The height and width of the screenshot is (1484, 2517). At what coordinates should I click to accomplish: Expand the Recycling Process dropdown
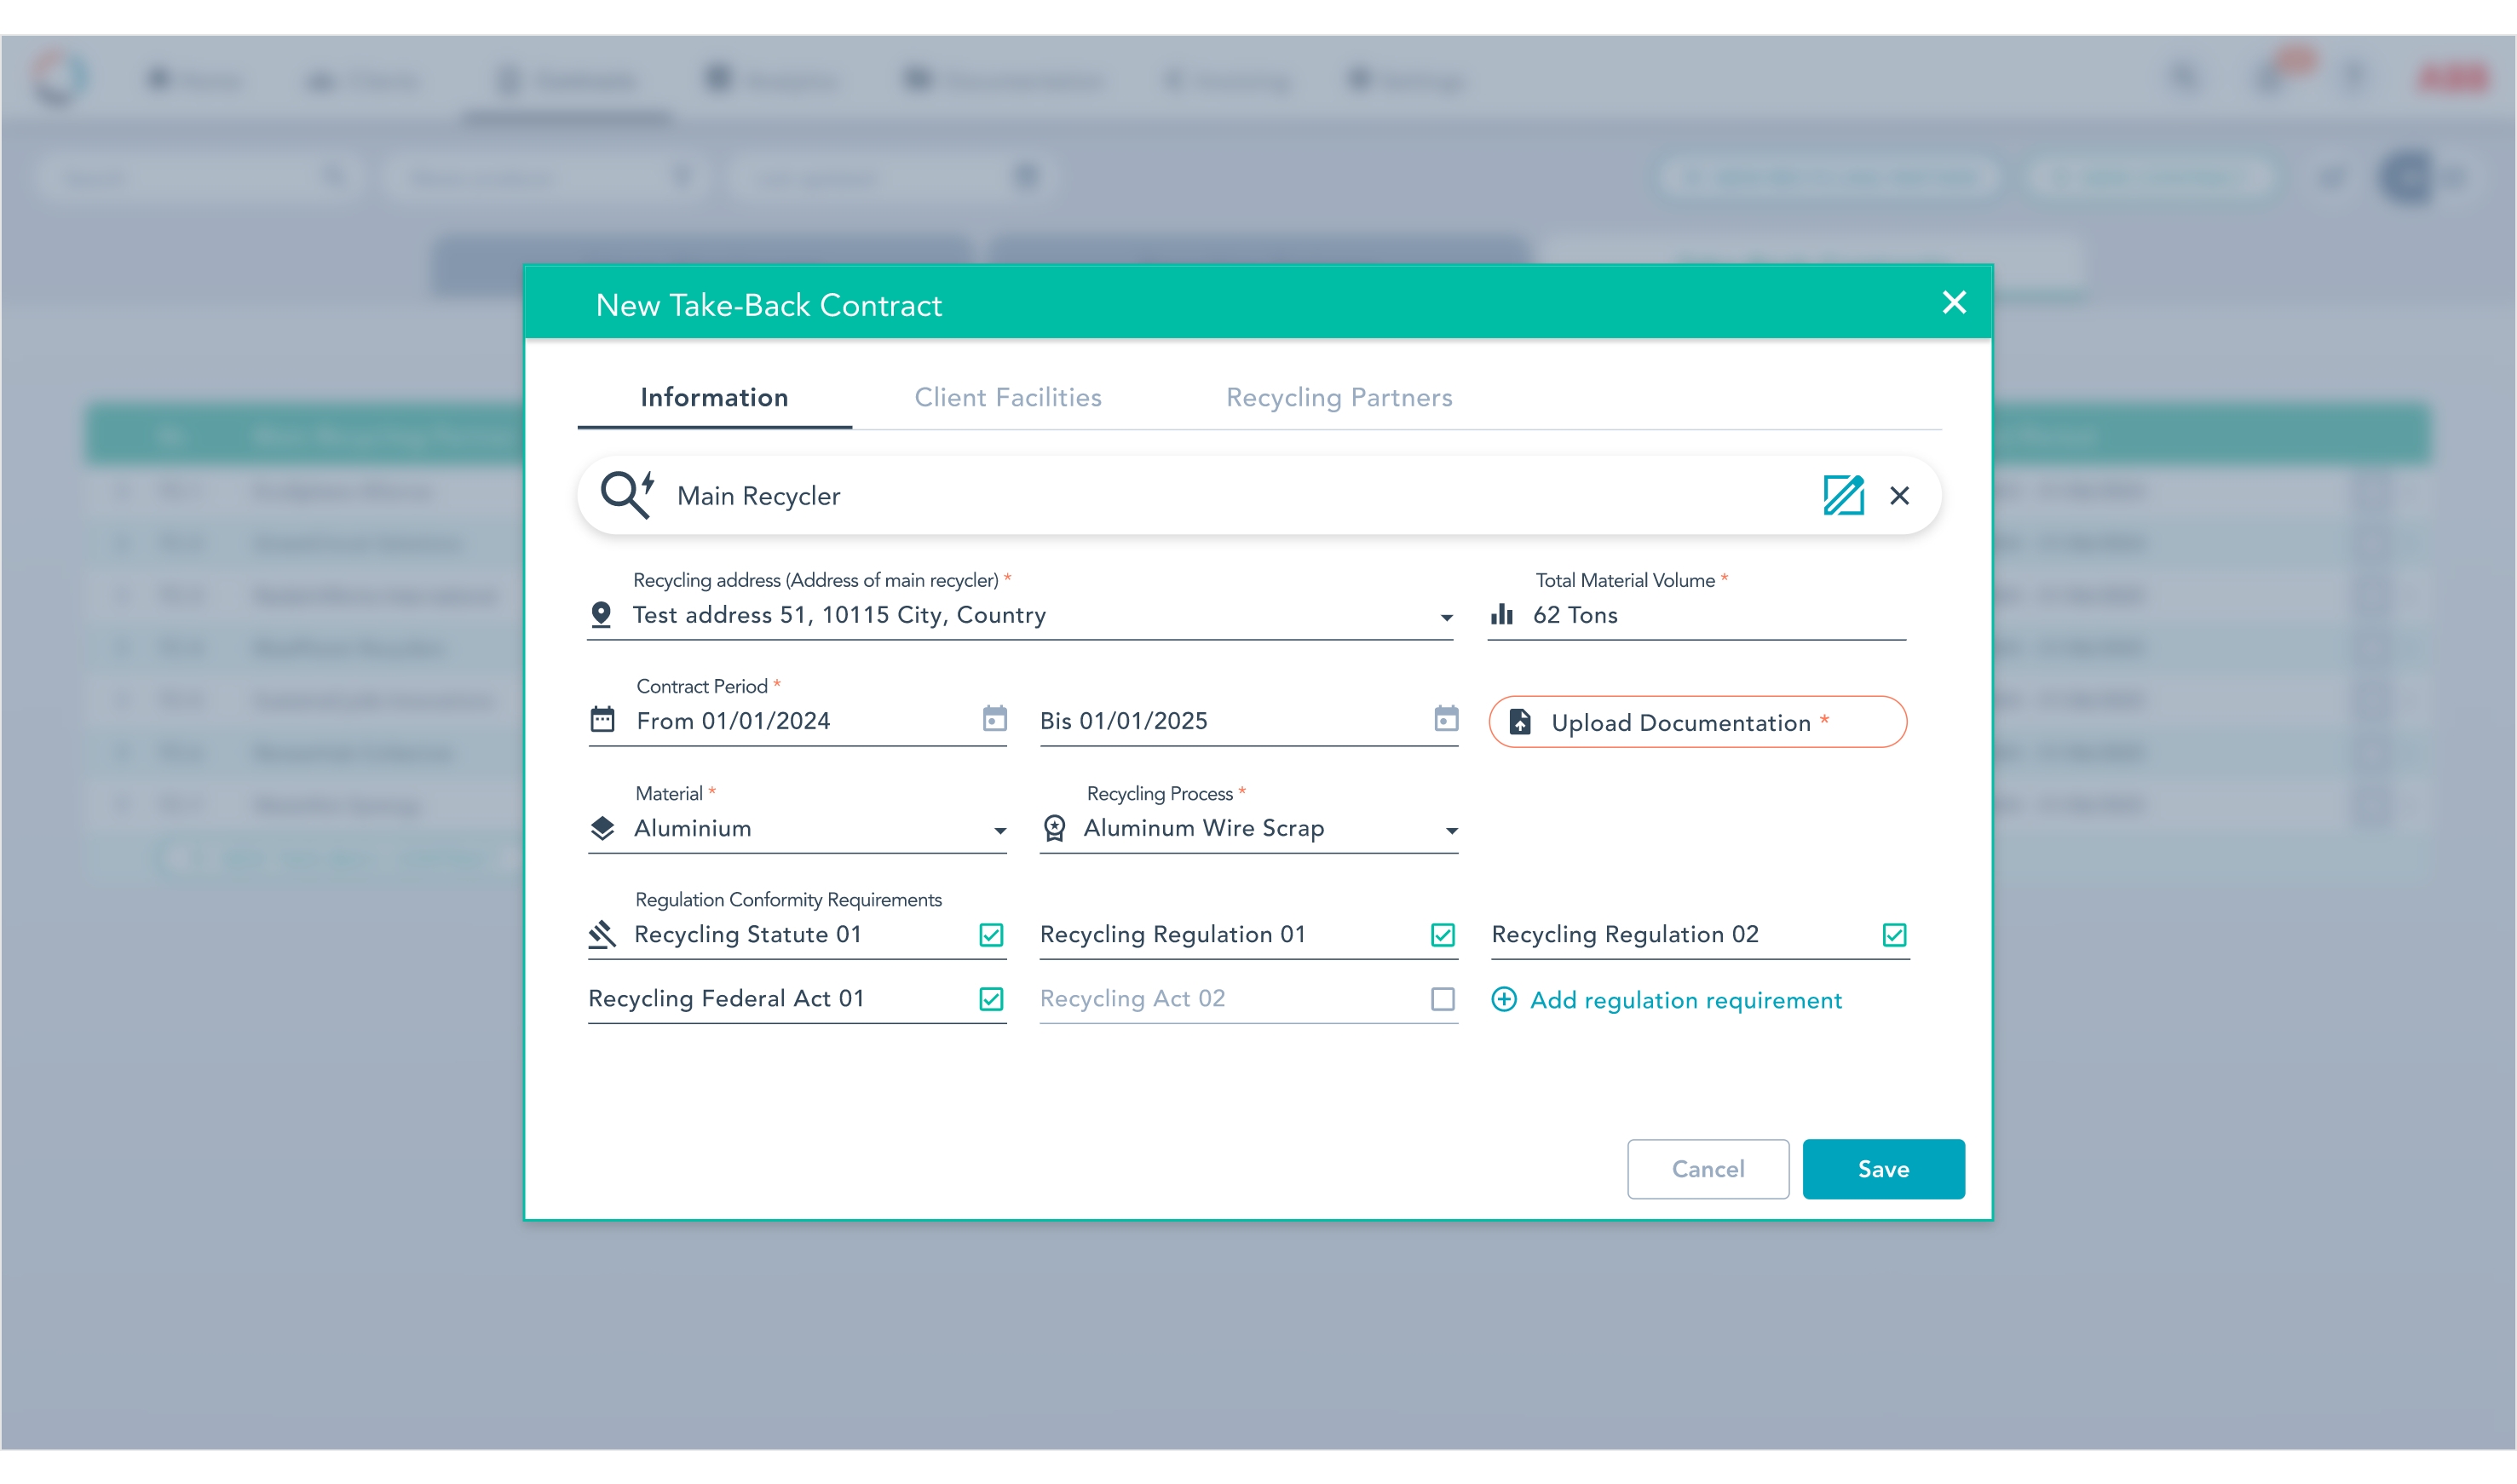pos(1450,830)
